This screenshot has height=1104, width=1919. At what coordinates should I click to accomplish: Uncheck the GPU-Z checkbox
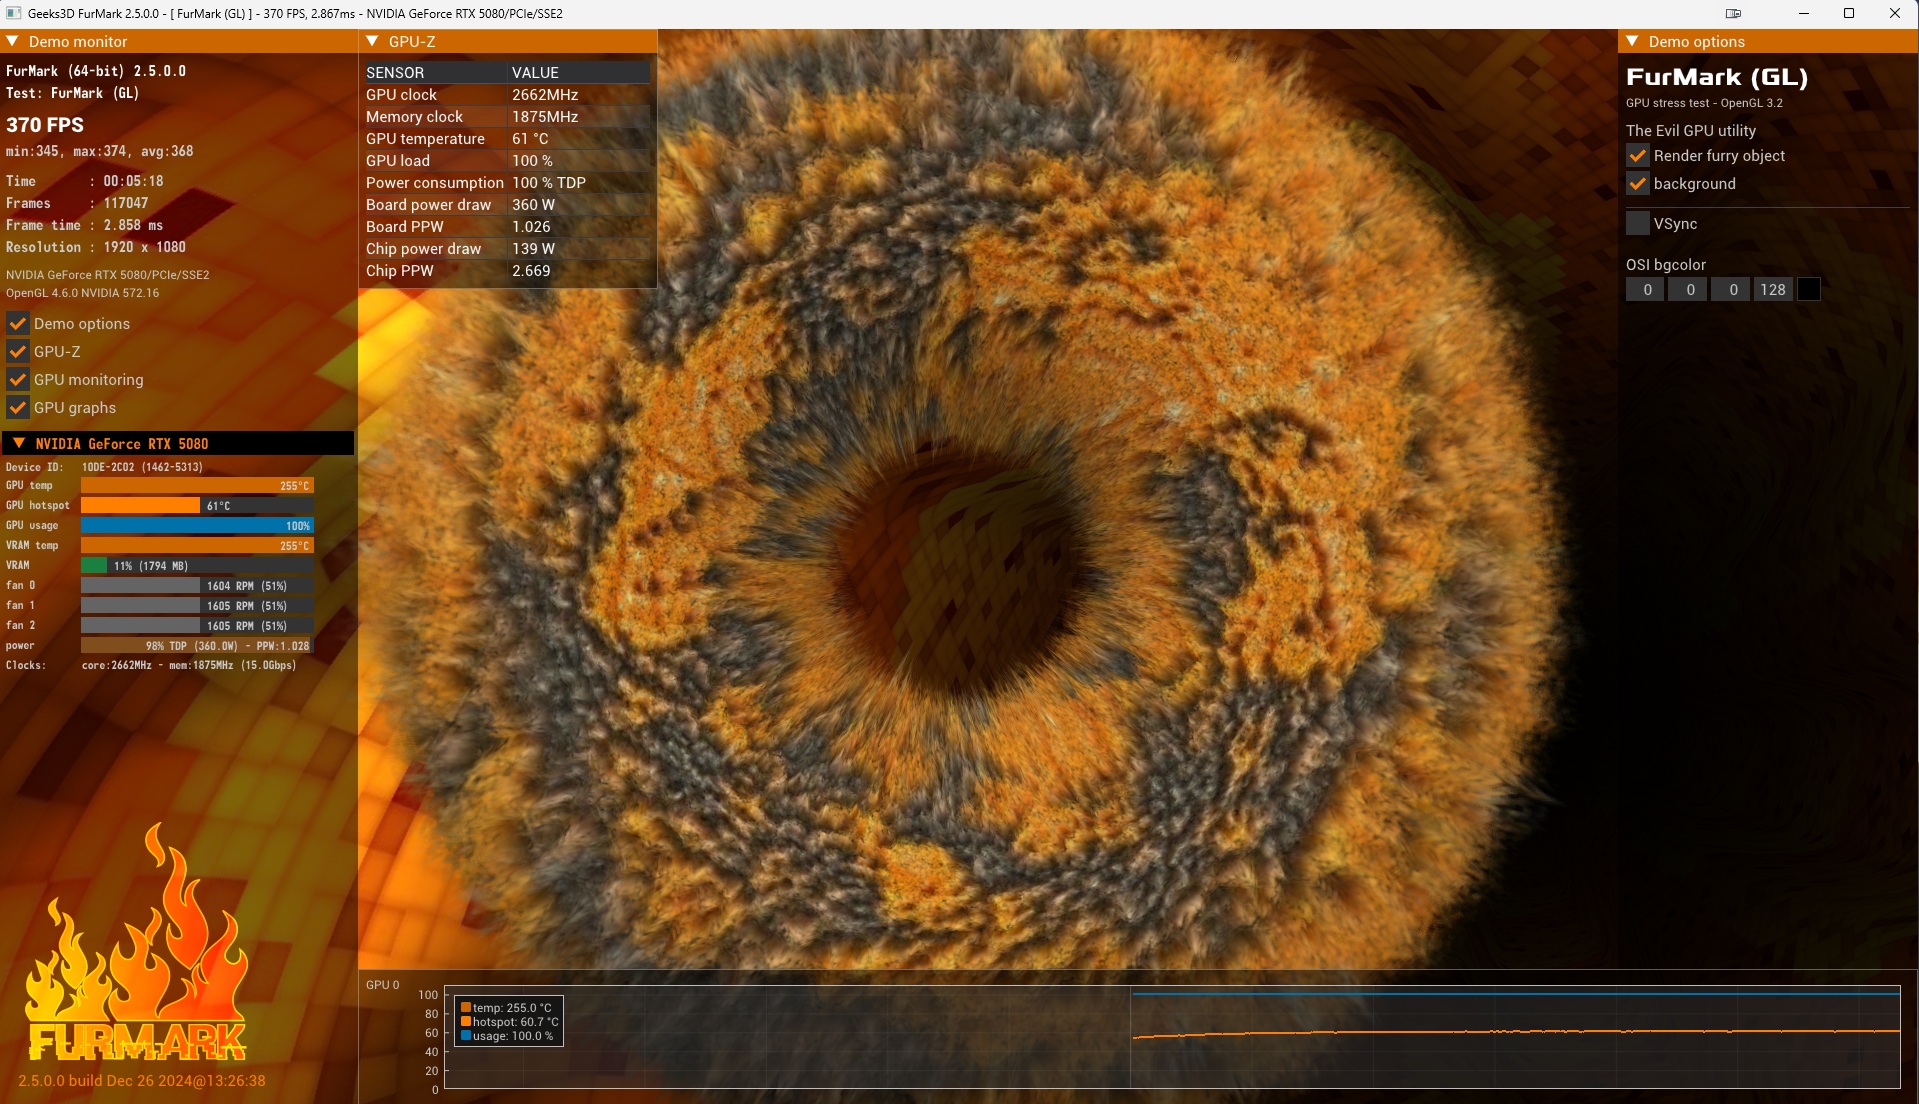point(17,351)
